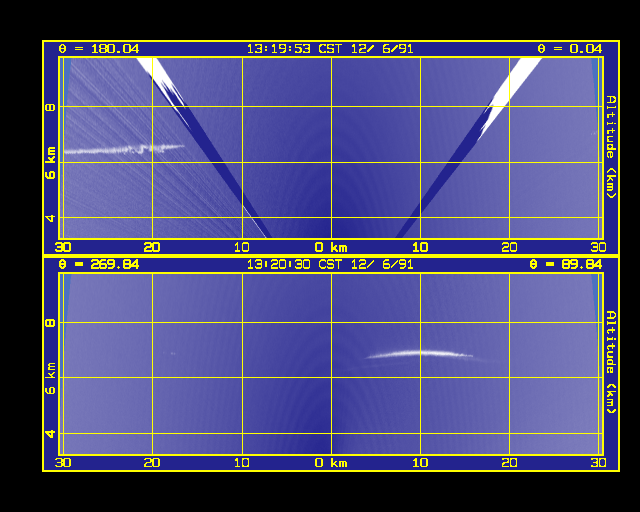Select the lower panel's Altitude (km) axis title

[x=611, y=363]
